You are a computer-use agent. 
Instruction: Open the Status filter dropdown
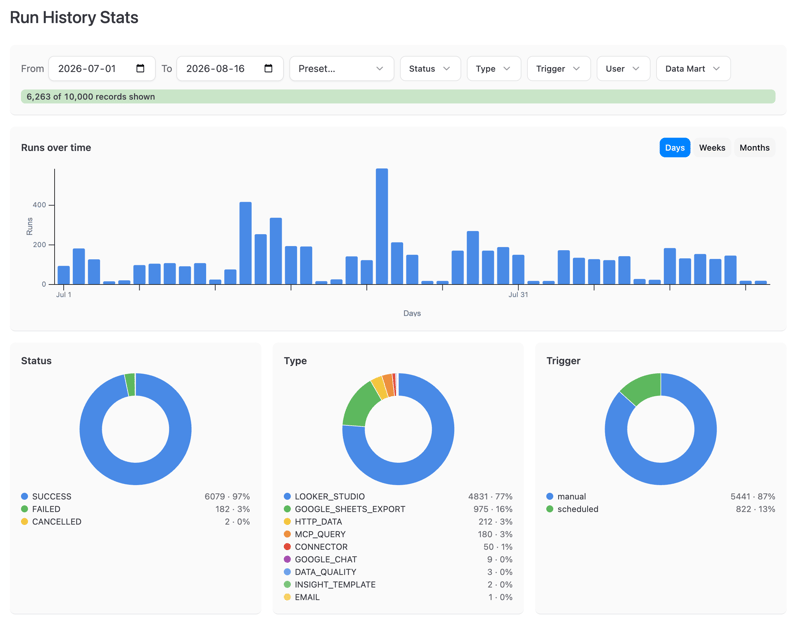(430, 68)
